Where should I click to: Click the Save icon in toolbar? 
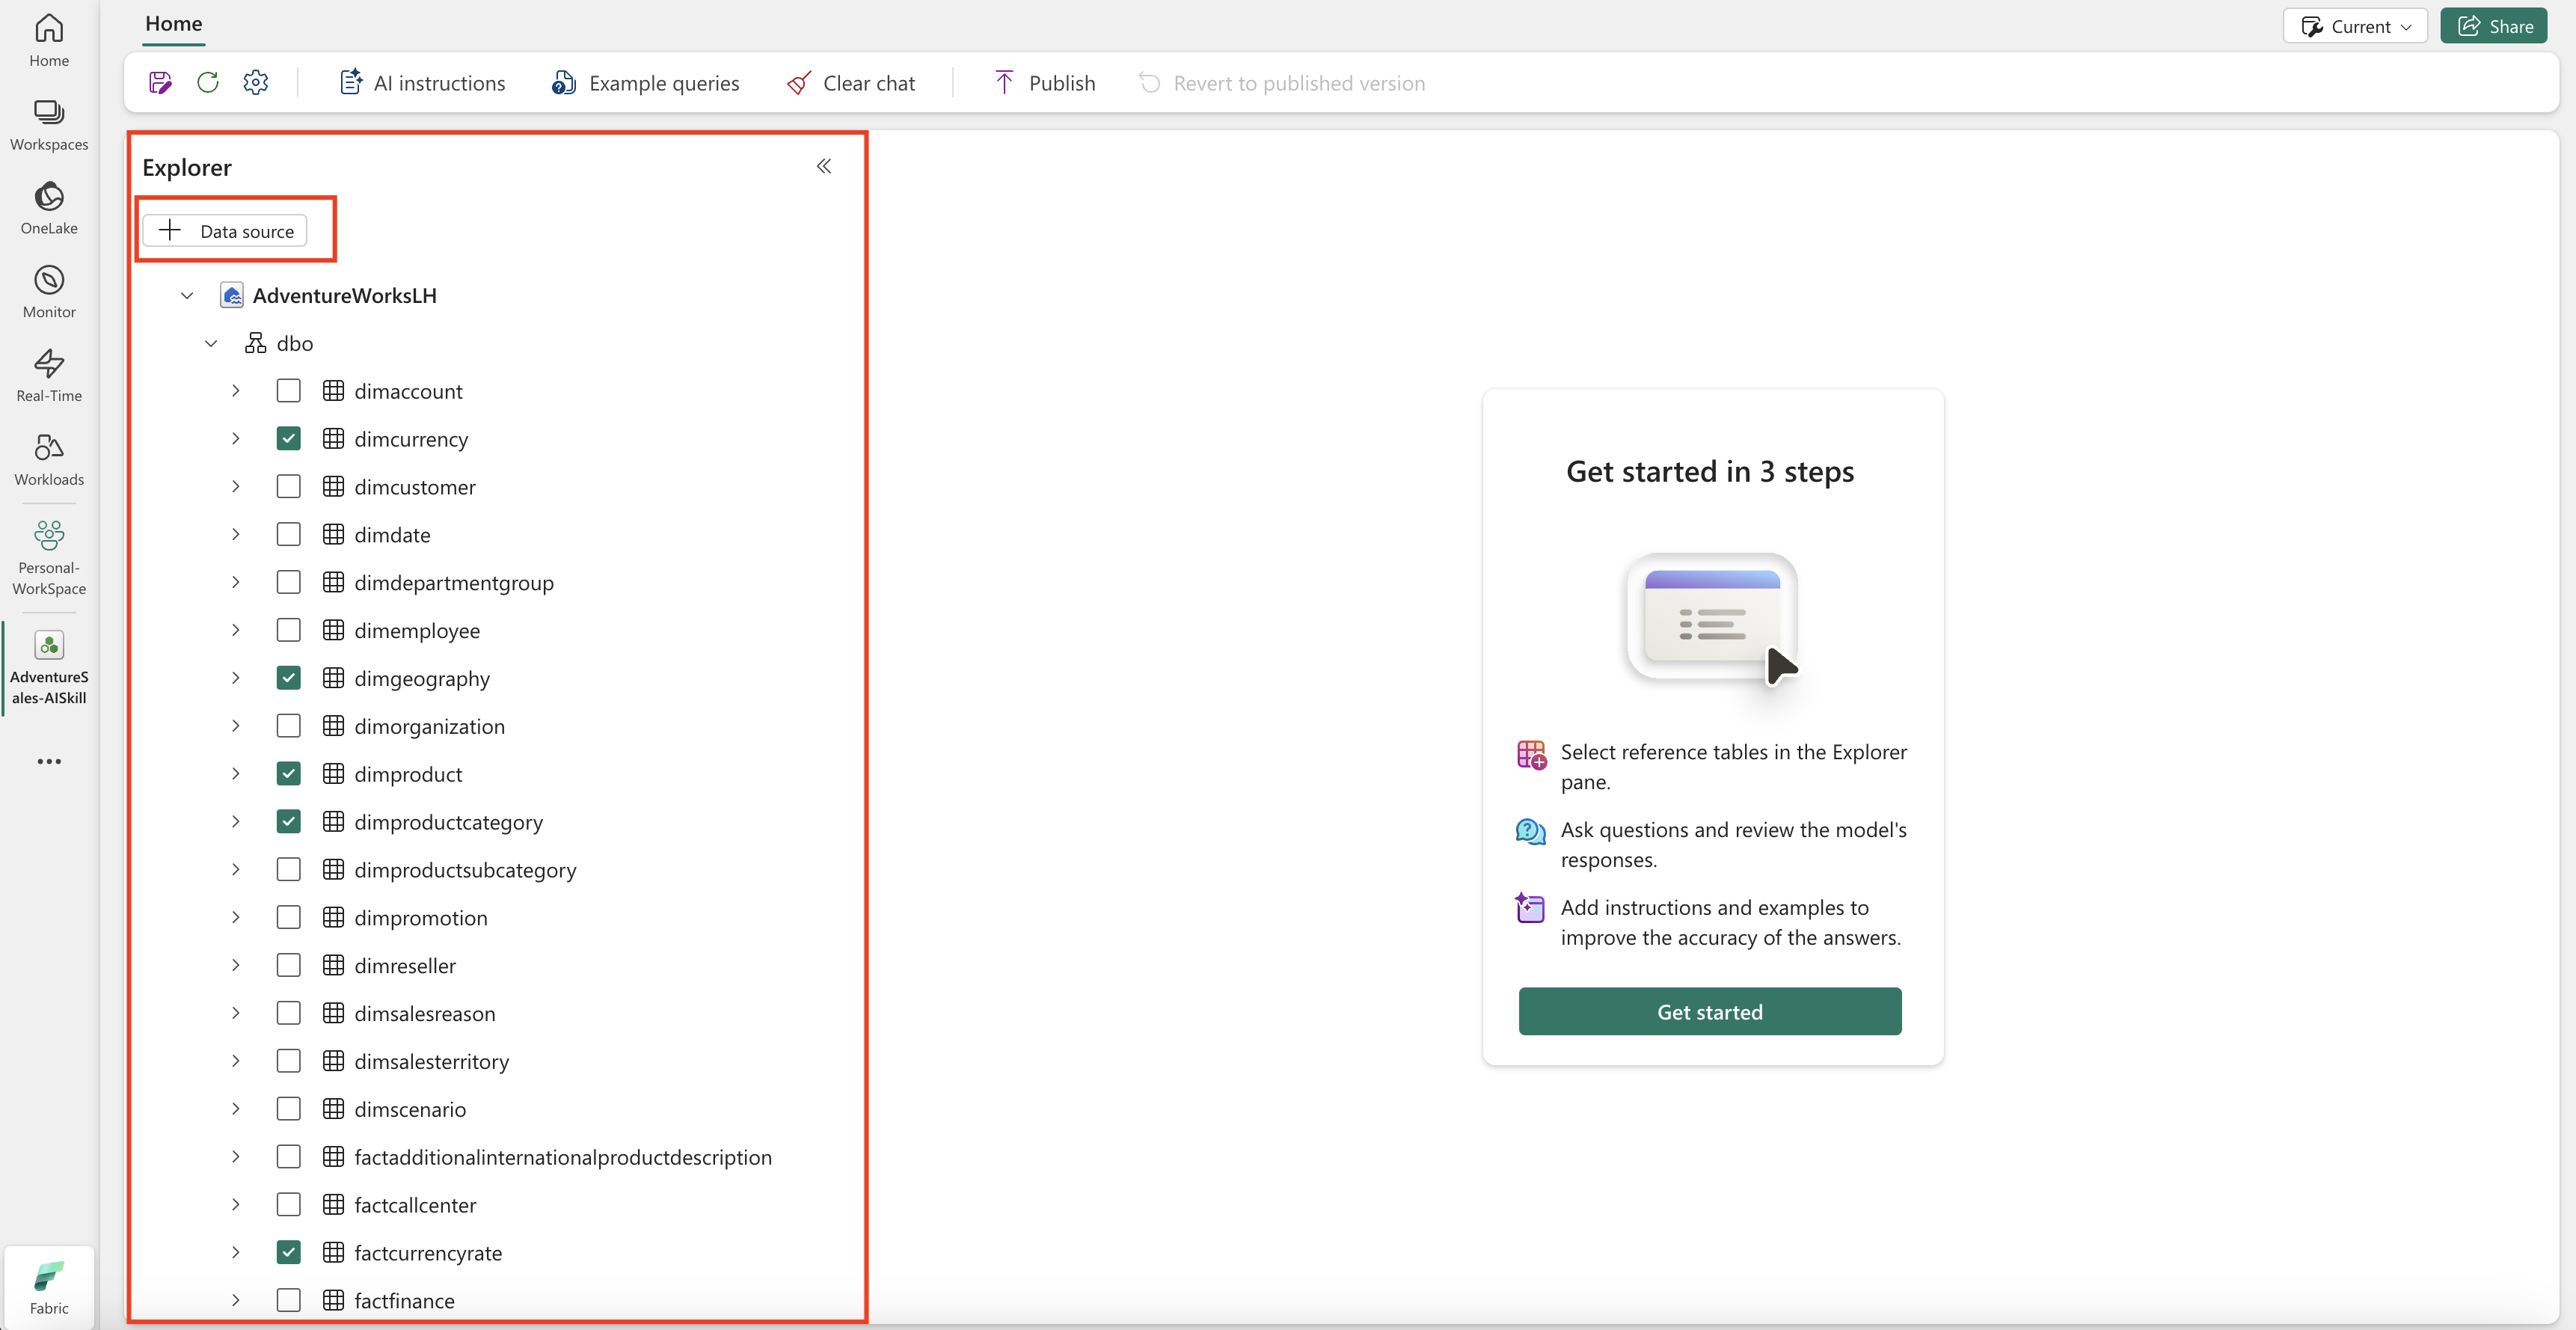[x=160, y=83]
